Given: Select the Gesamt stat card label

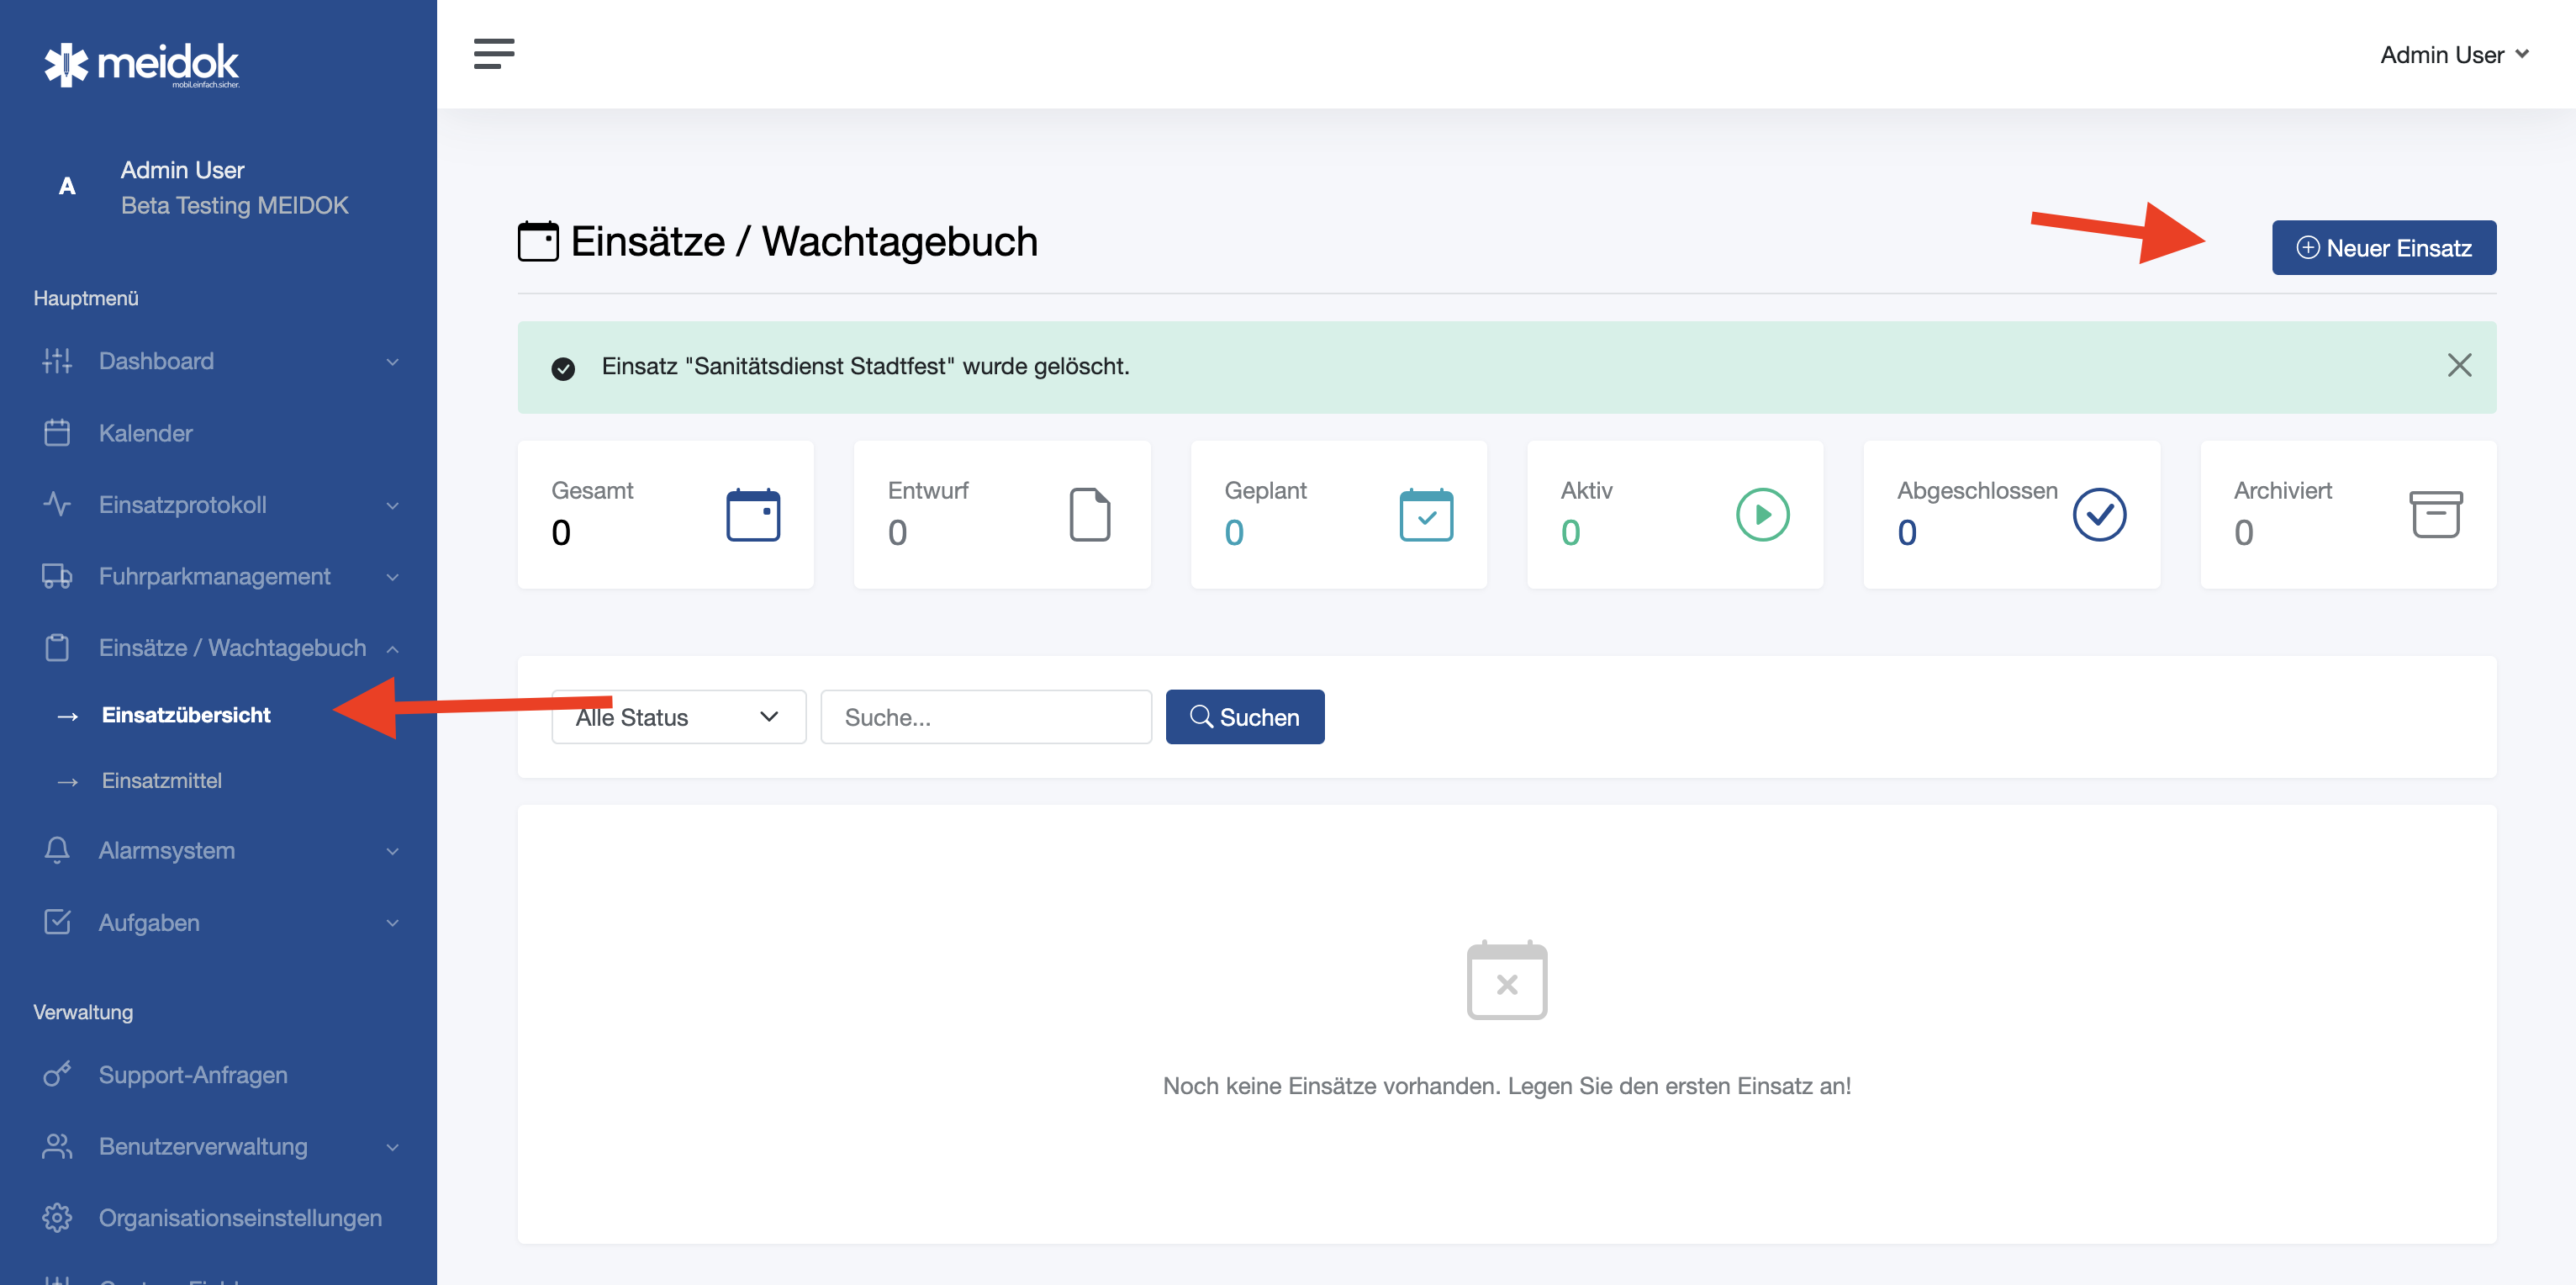Looking at the screenshot, I should [x=592, y=490].
